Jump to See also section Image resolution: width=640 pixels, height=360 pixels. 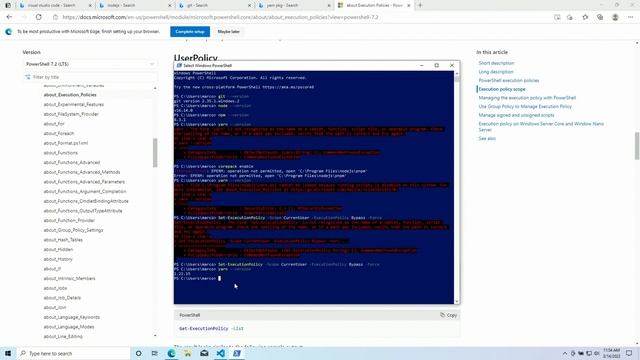tap(487, 139)
